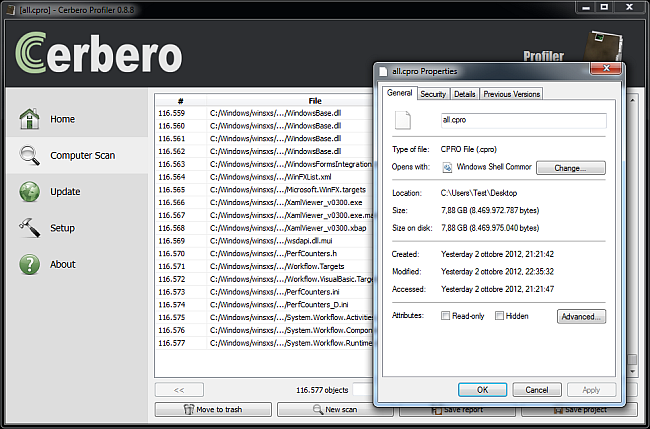Open the Previous Versions tab

[512, 94]
